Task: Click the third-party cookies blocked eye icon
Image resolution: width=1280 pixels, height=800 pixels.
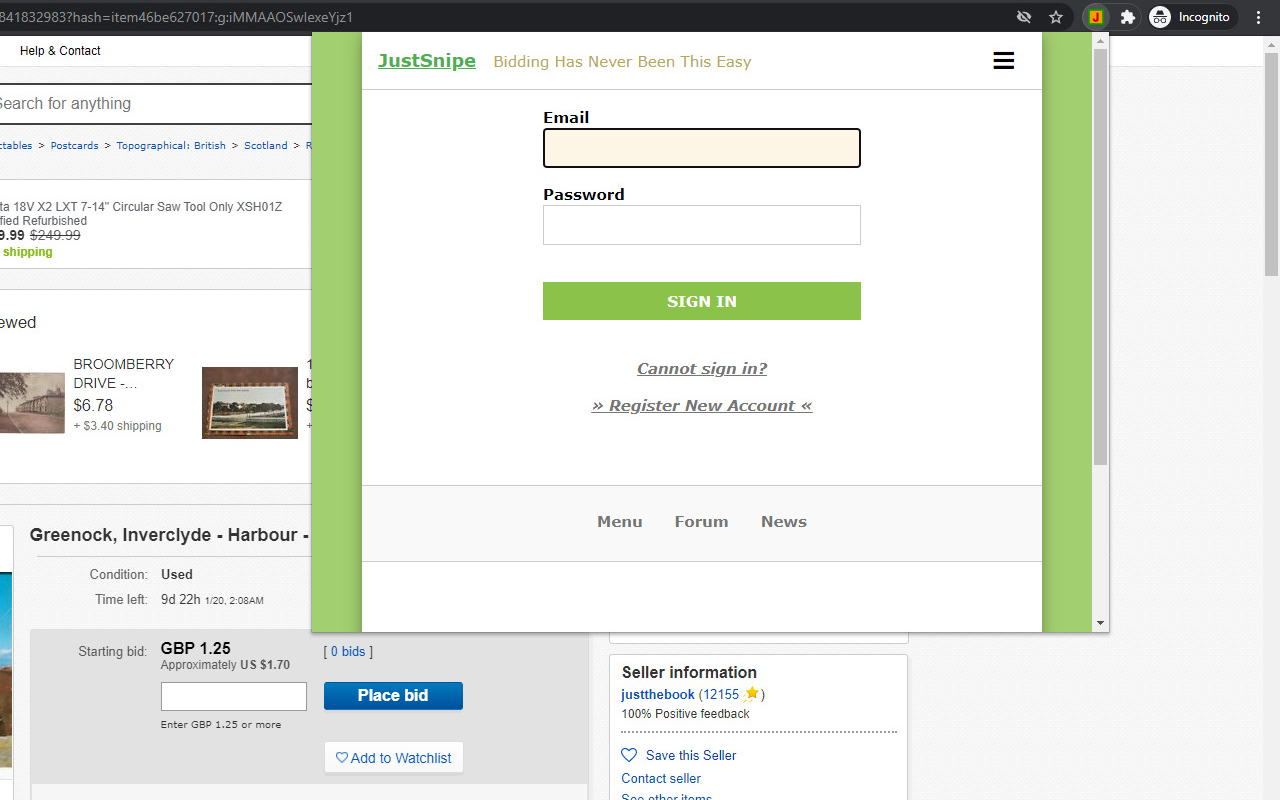Action: [1024, 17]
